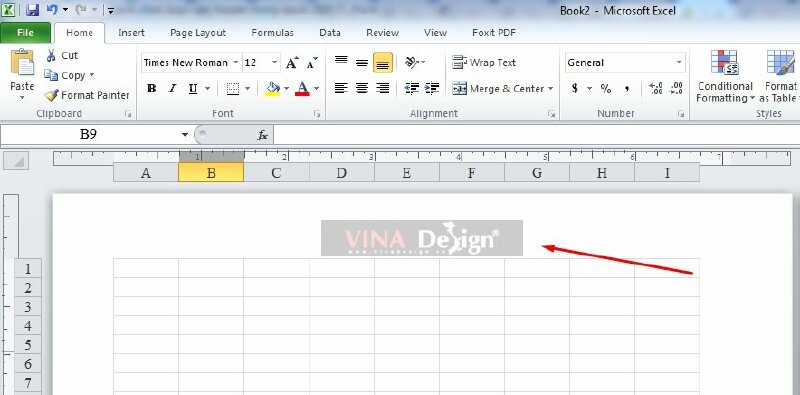Switch to the Page Layout tab
800x395 pixels.
pos(198,33)
